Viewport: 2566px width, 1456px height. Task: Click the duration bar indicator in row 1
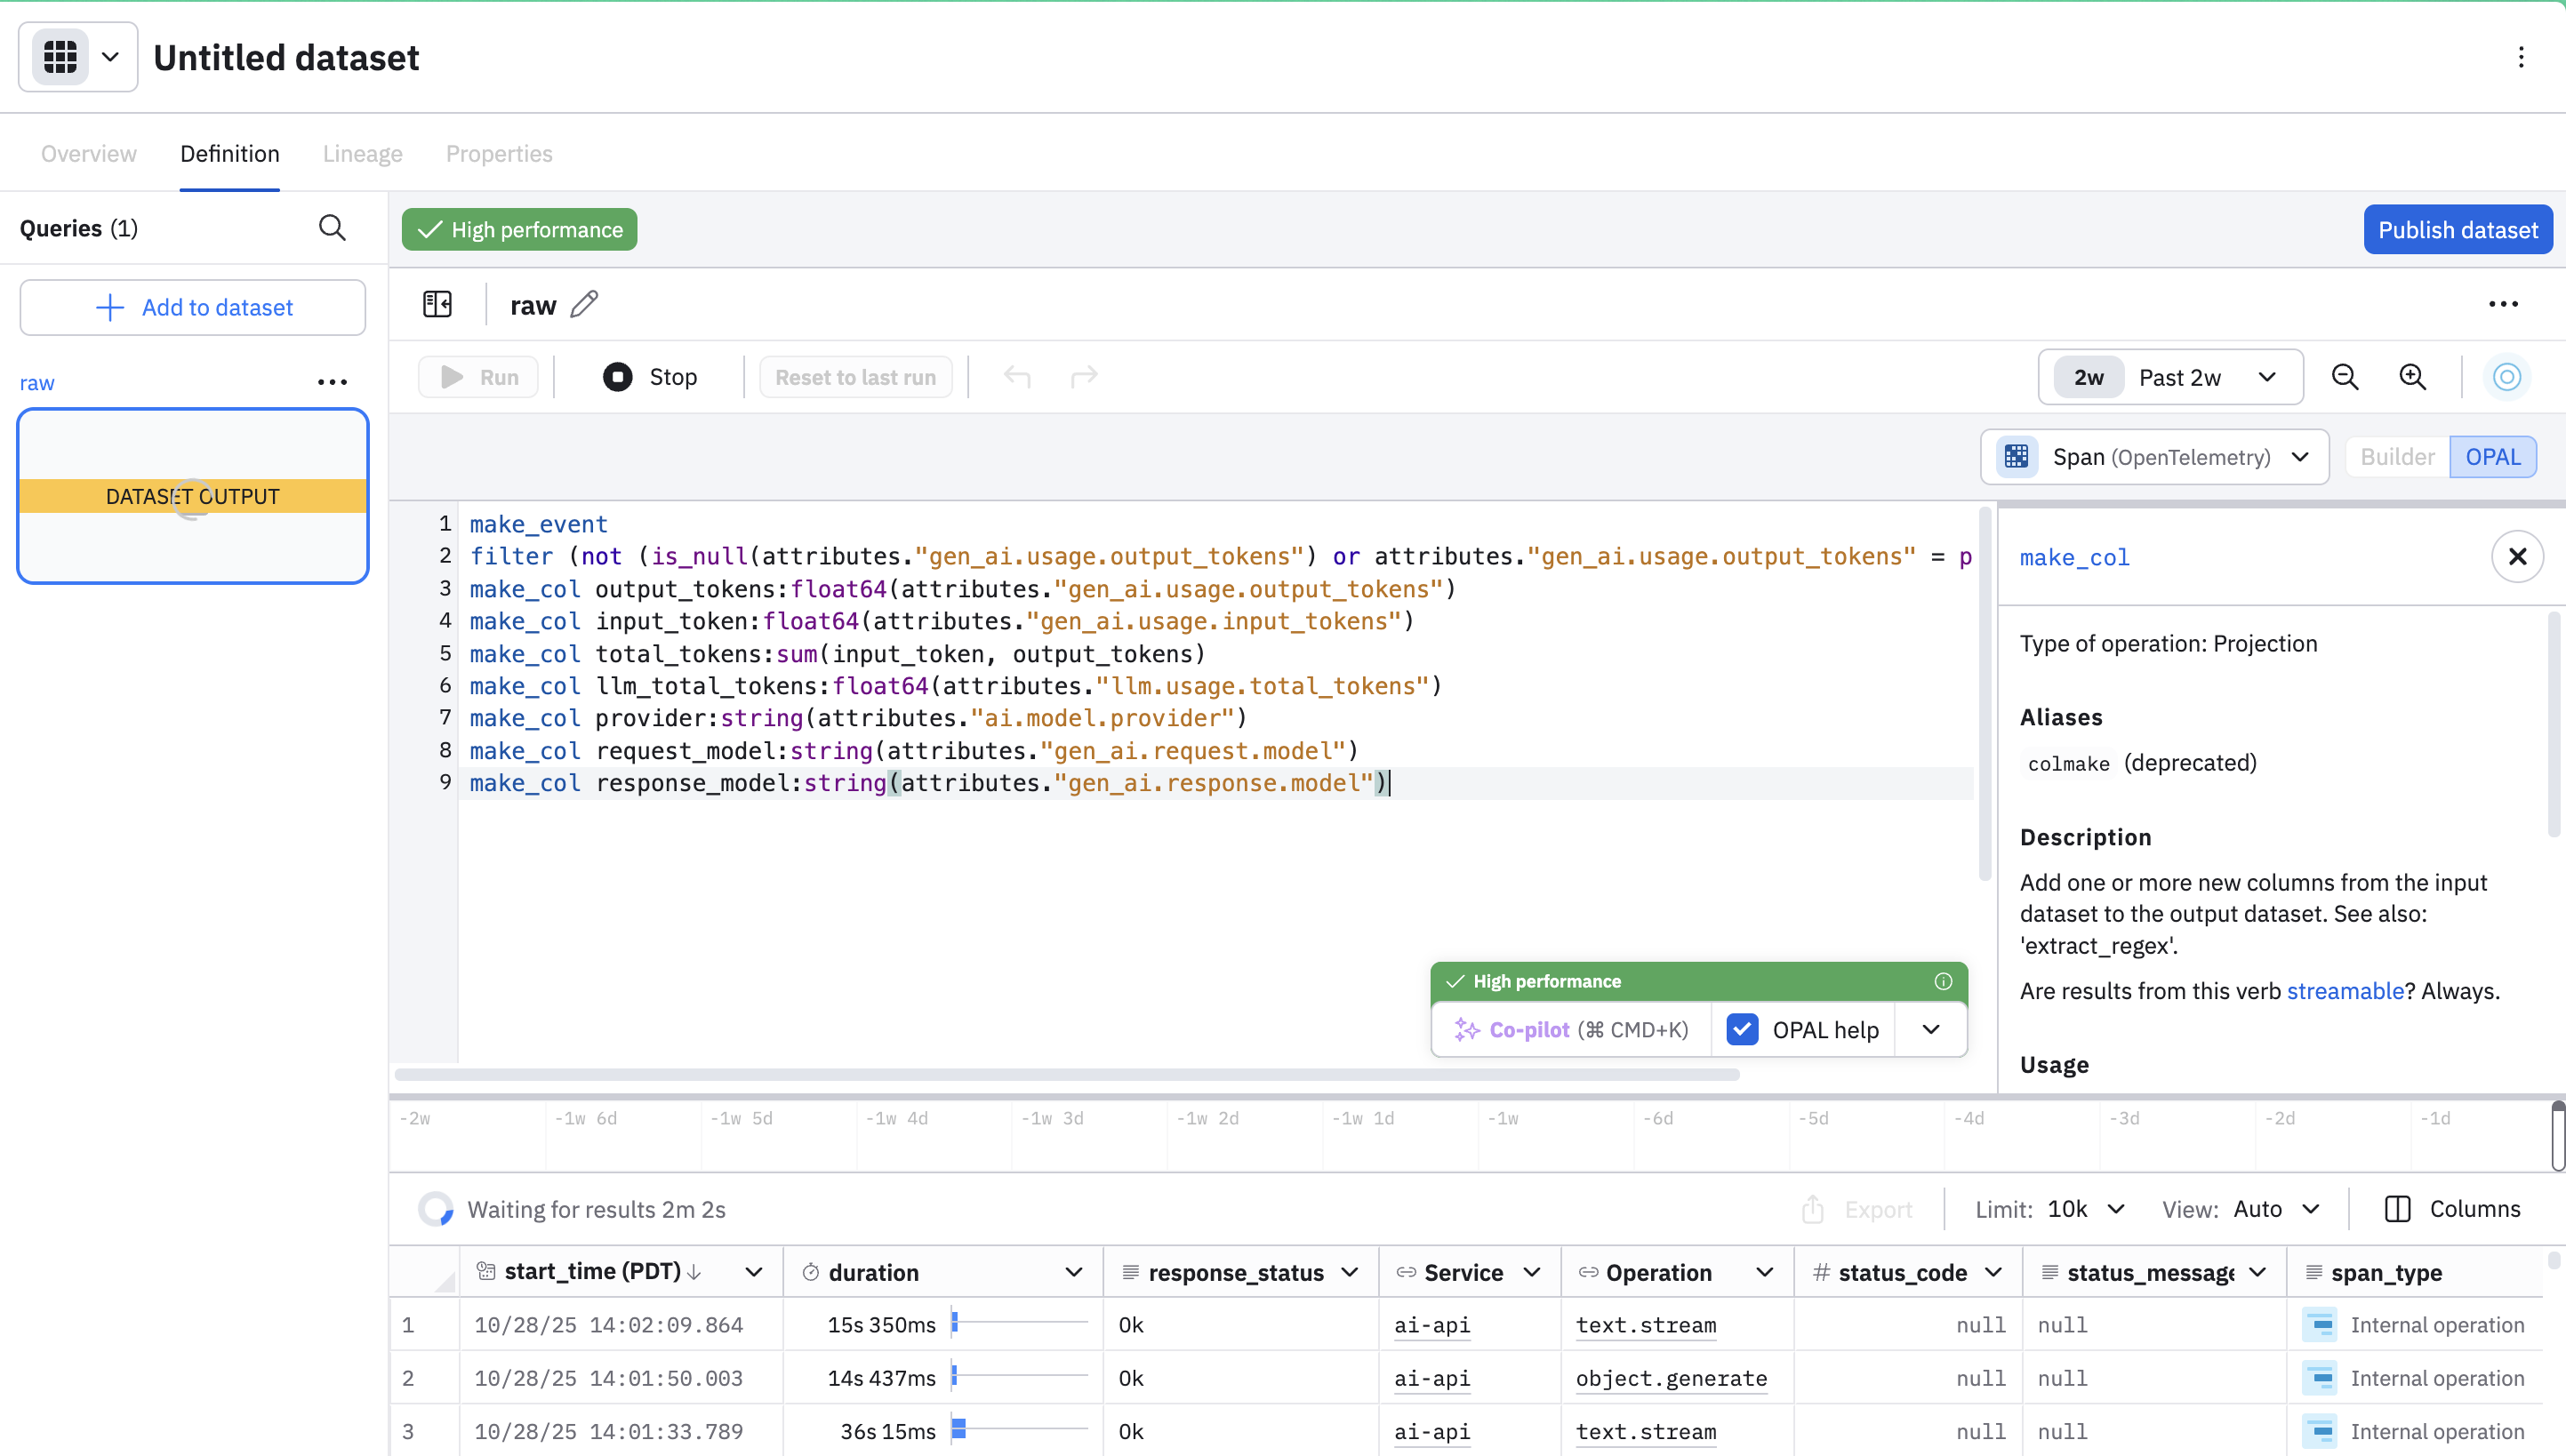point(957,1324)
